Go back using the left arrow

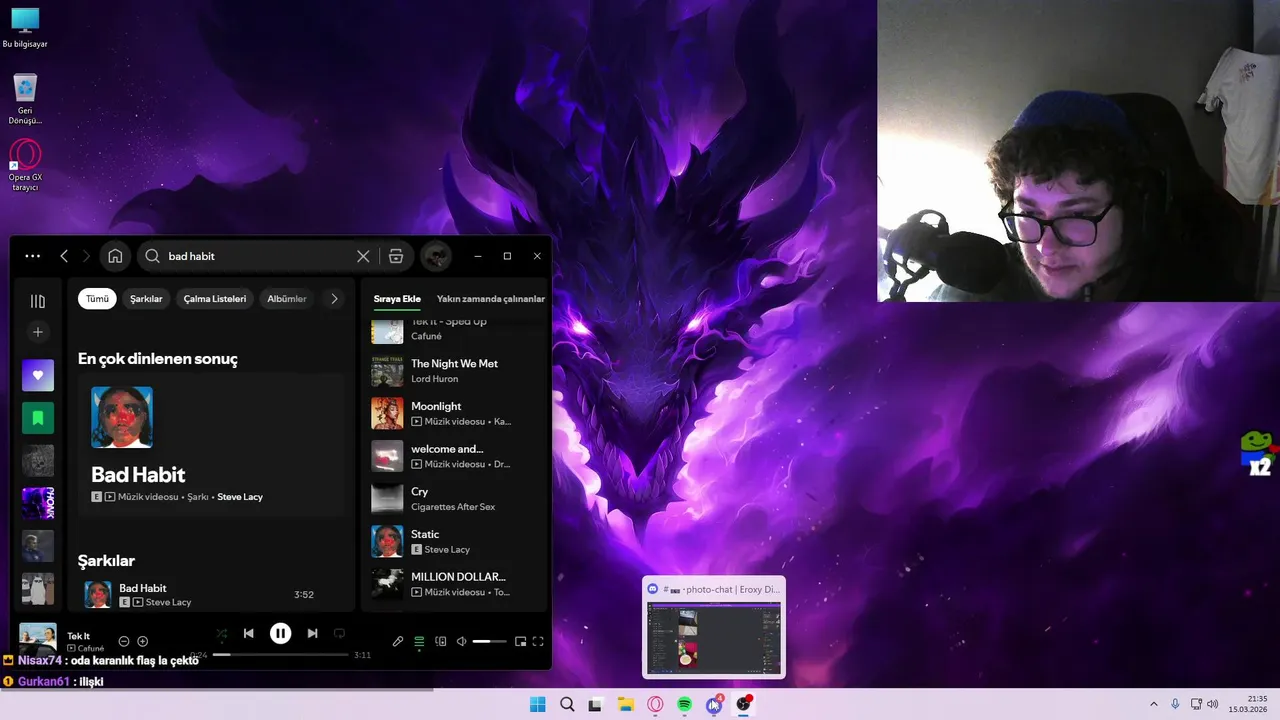pyautogui.click(x=64, y=256)
